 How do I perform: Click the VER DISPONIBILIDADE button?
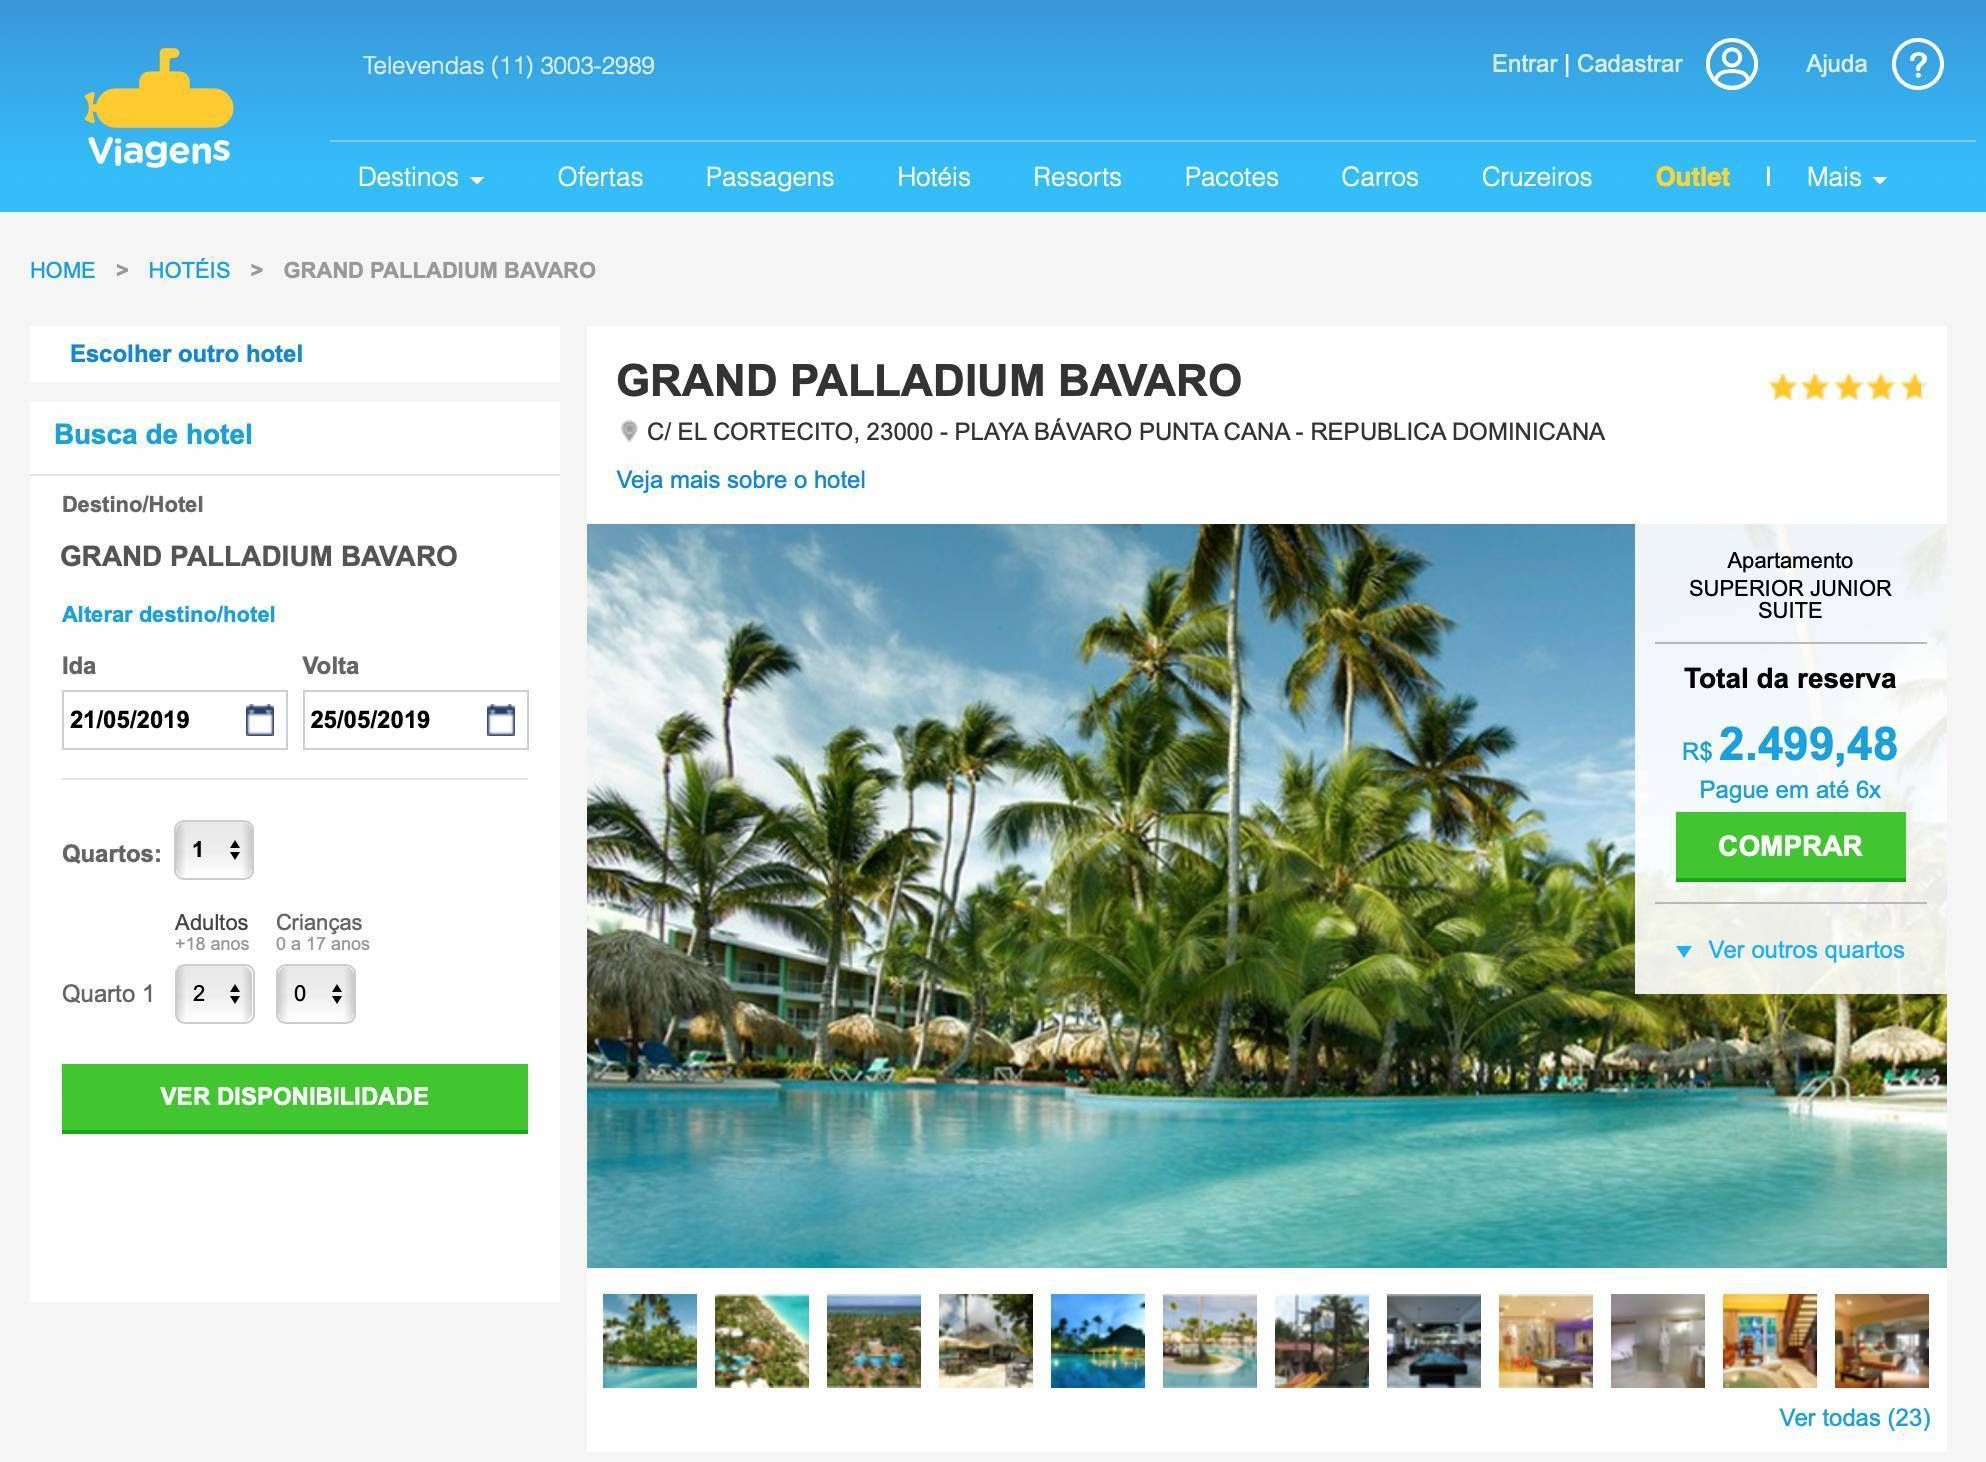[295, 1097]
